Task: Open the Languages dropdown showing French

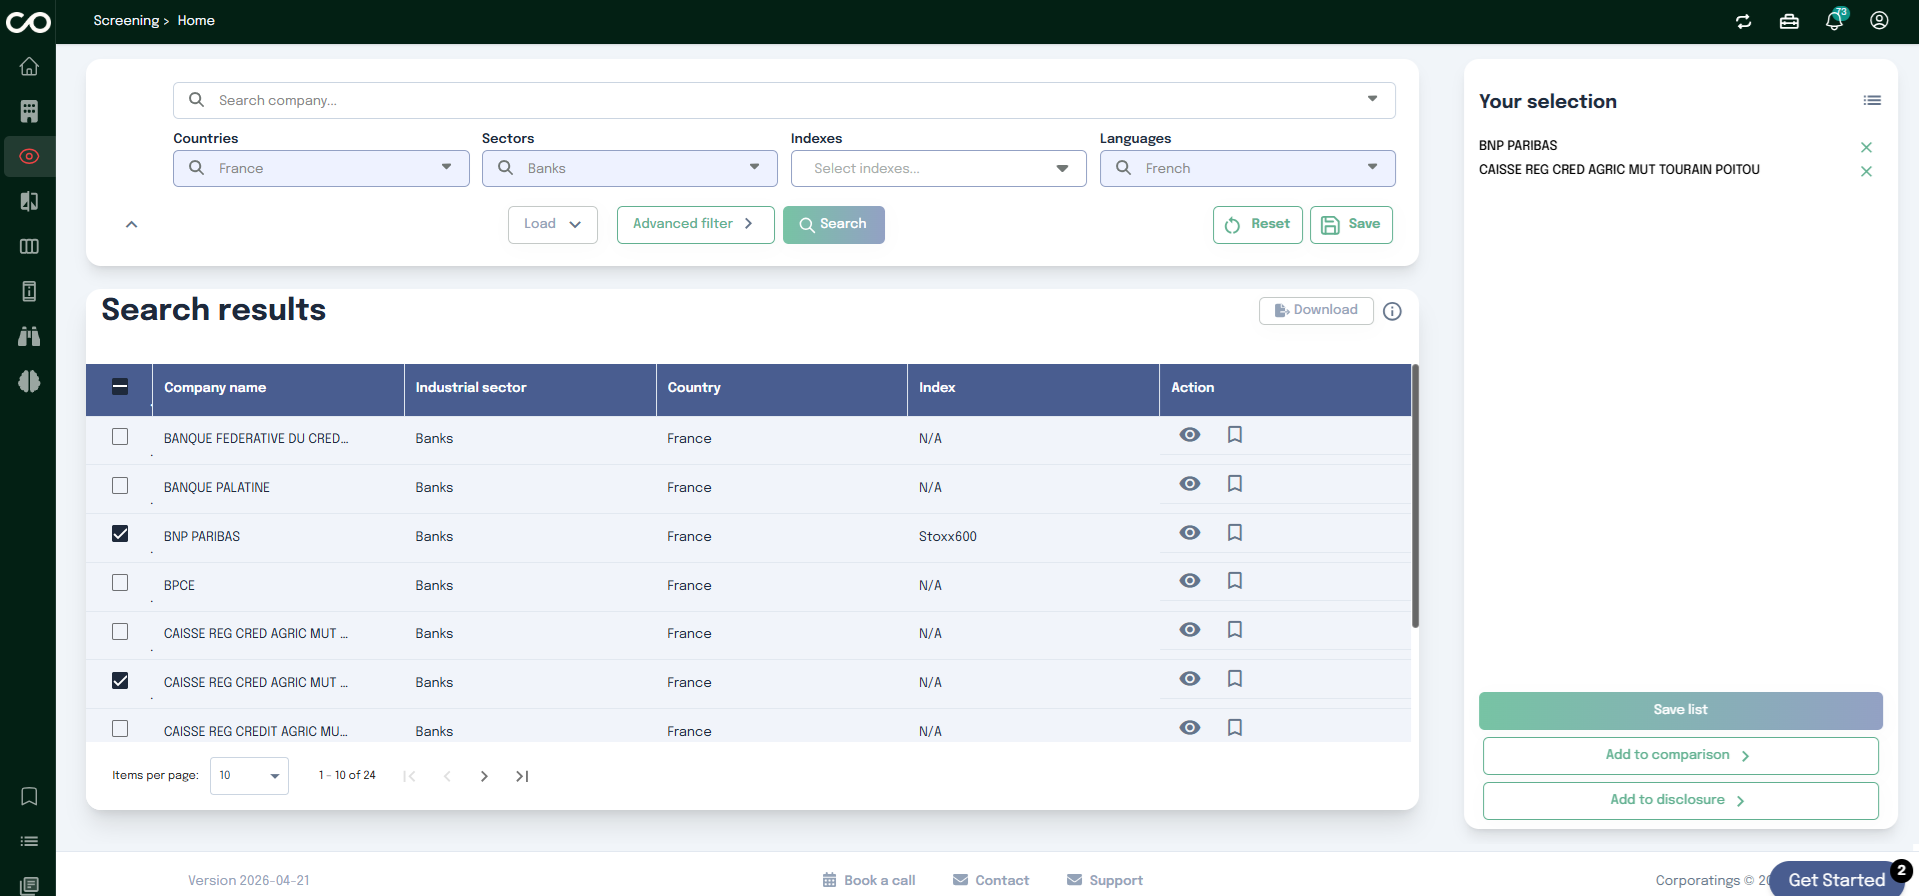Action: coord(1248,168)
